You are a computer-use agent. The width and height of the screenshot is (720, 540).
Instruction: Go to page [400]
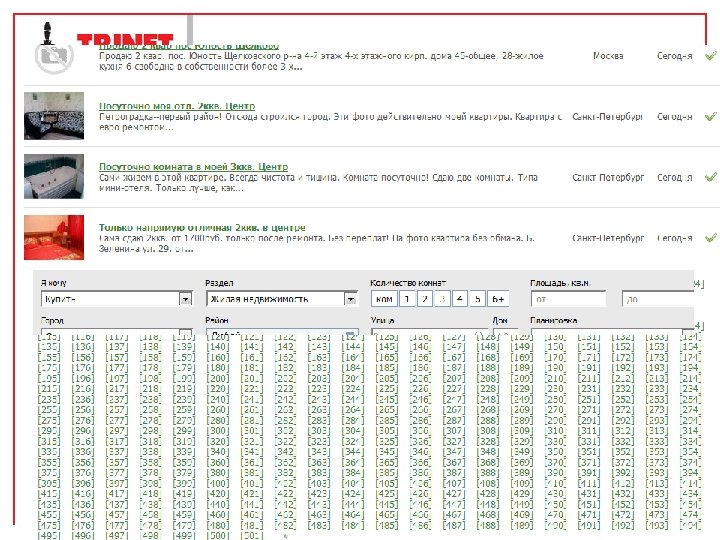(218, 484)
